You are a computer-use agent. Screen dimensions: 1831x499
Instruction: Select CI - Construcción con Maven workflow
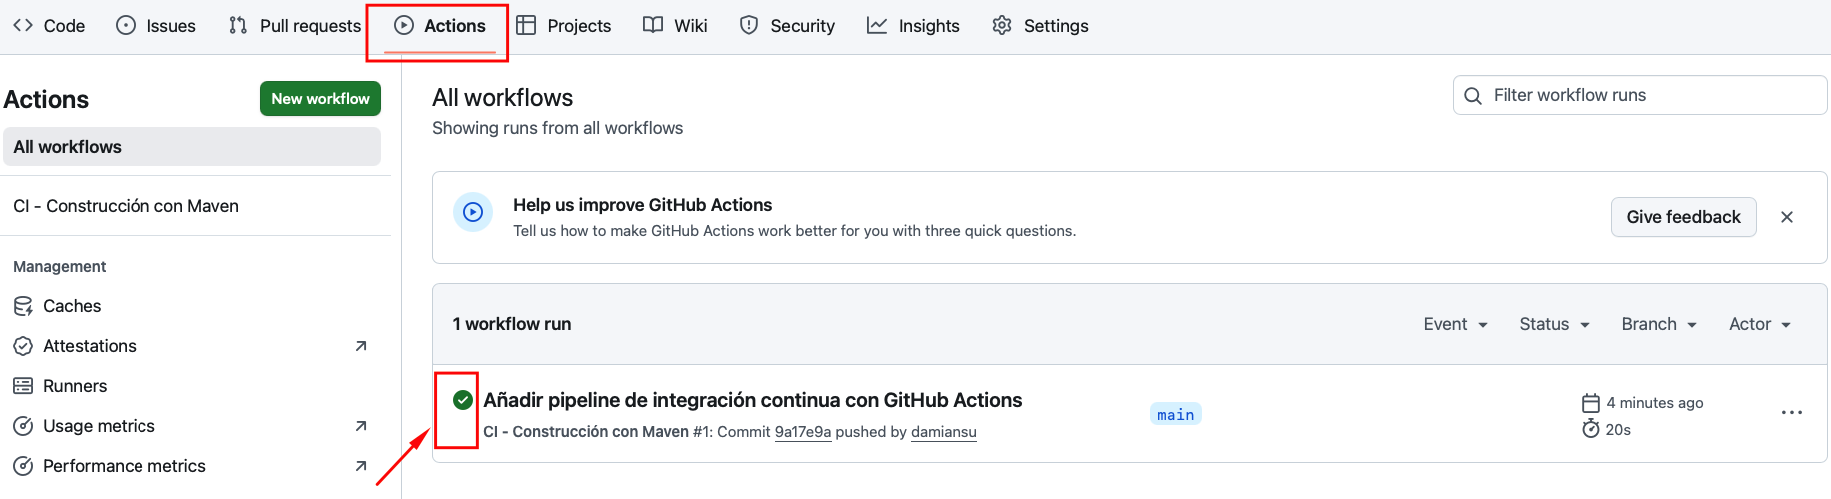[126, 206]
